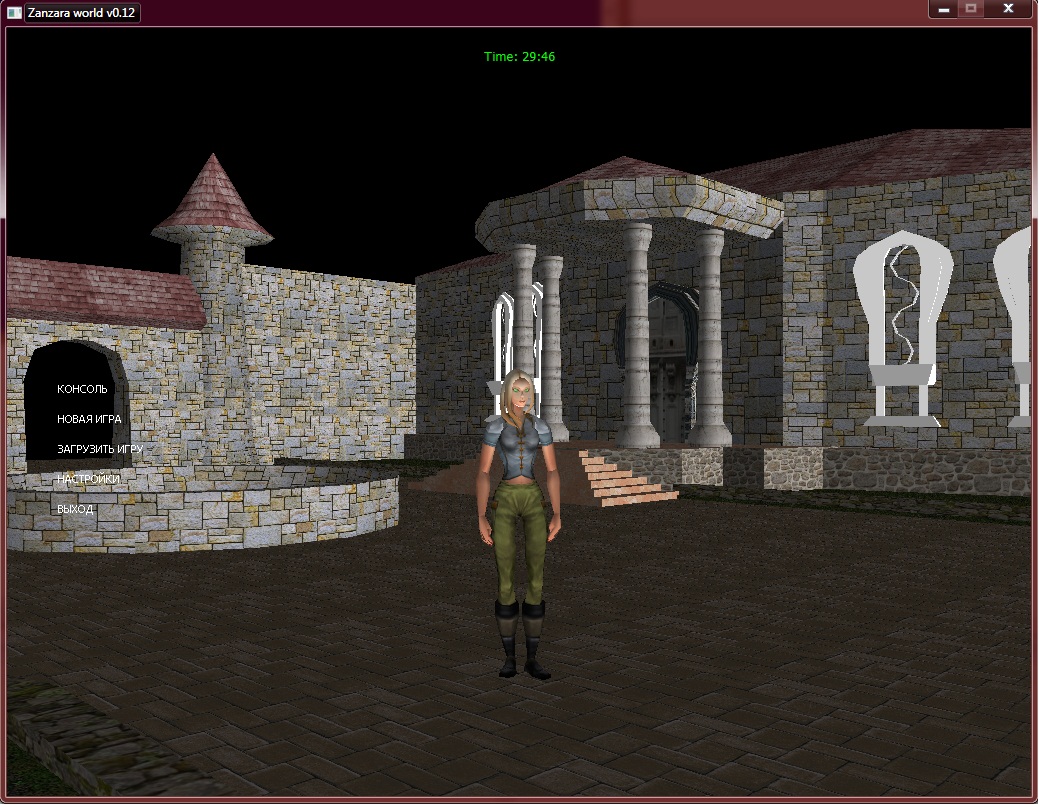The image size is (1039, 805).
Task: Click the maximize button in the title bar
Action: (970, 9)
